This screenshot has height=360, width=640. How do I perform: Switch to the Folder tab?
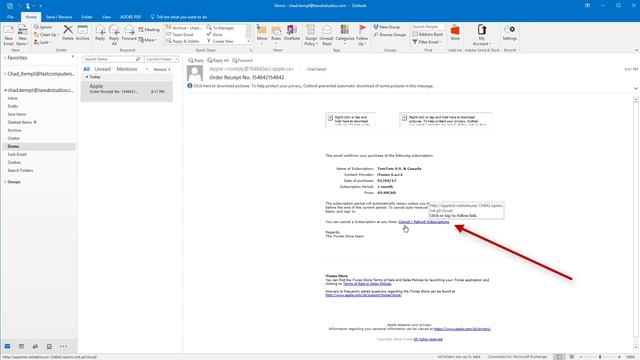coord(87,17)
